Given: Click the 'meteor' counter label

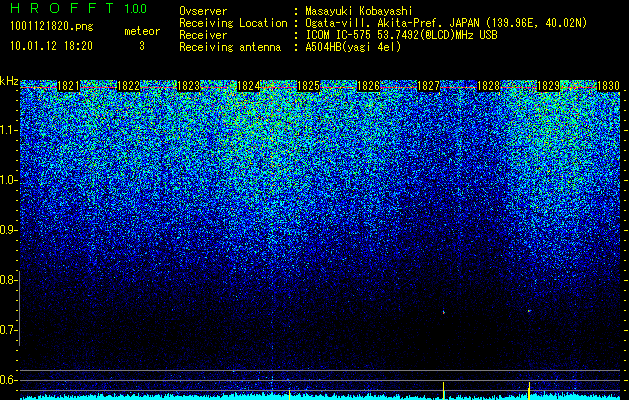Looking at the screenshot, I should [x=142, y=31].
